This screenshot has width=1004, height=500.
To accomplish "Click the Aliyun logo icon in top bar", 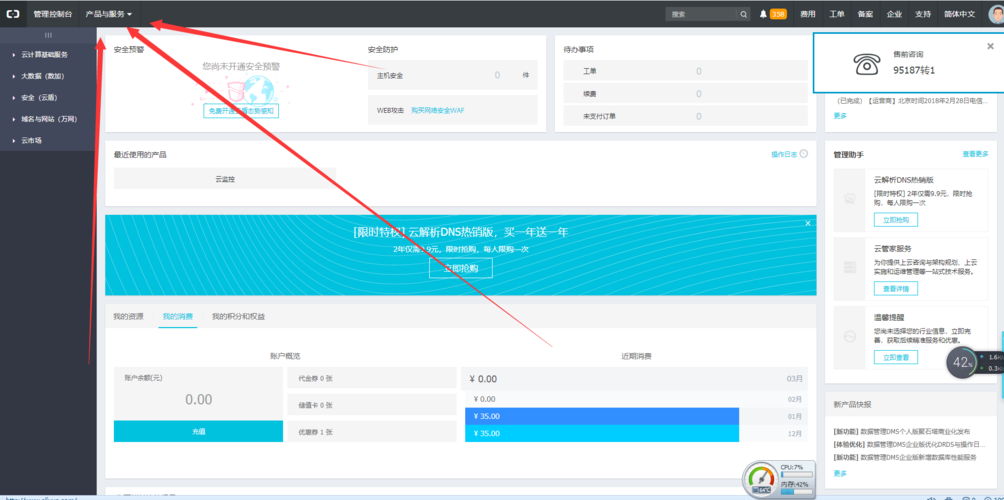I will [13, 13].
